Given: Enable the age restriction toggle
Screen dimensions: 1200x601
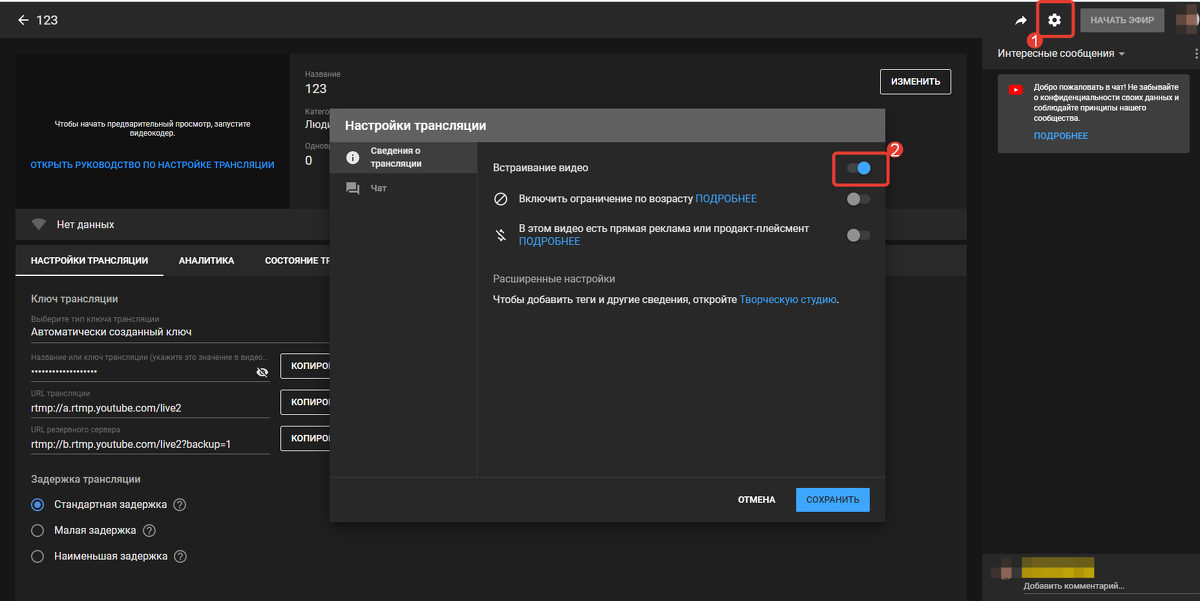Looking at the screenshot, I should pyautogui.click(x=858, y=199).
